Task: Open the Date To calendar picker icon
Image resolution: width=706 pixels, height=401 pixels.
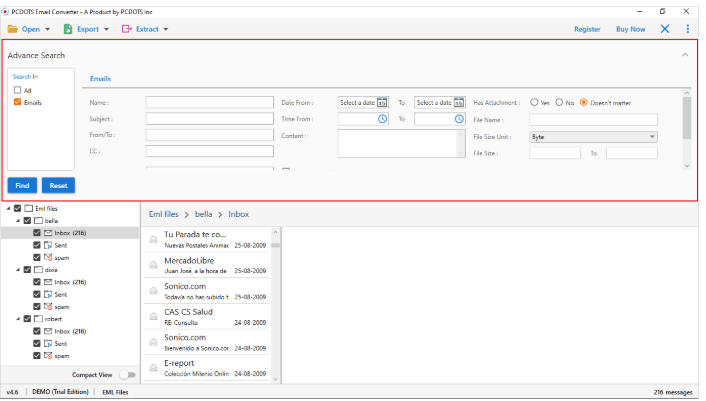Action: [x=458, y=103]
